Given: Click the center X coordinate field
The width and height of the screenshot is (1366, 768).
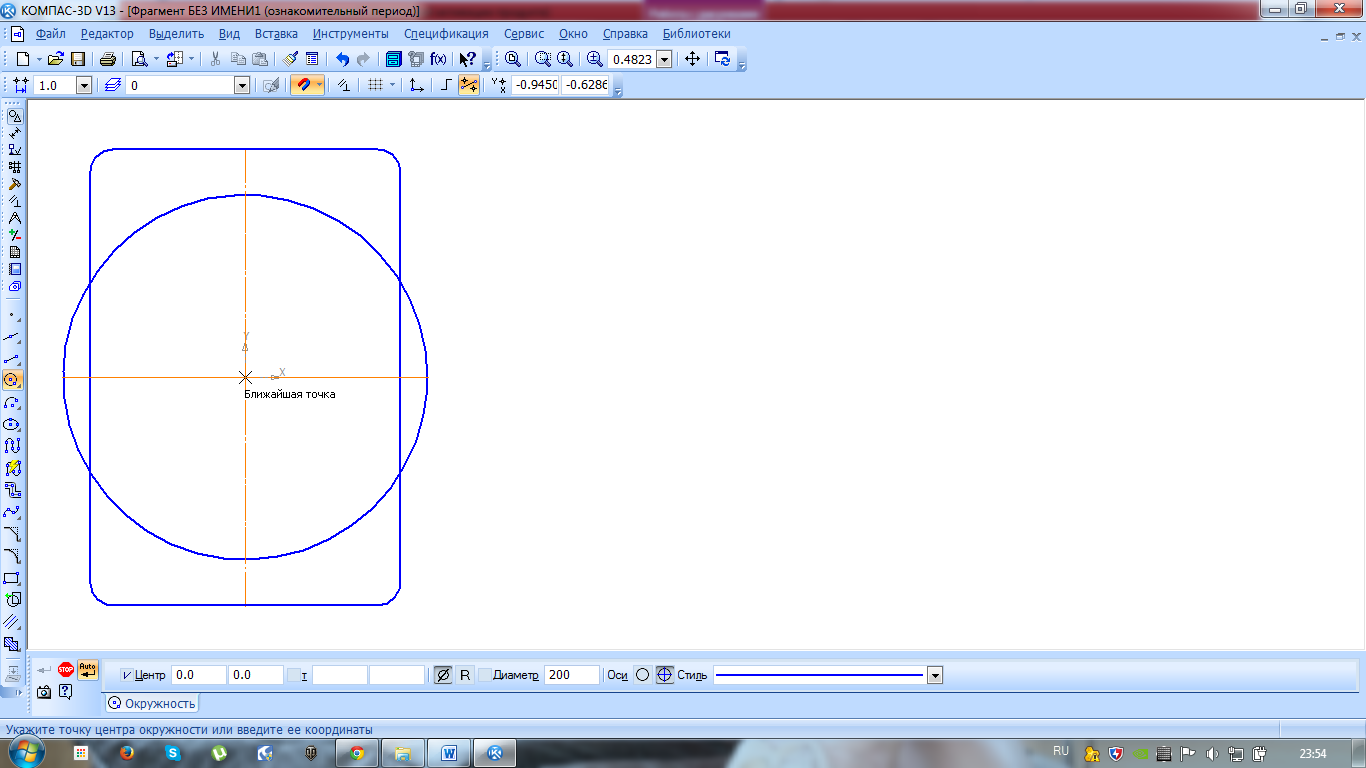Looking at the screenshot, I should tap(199, 675).
